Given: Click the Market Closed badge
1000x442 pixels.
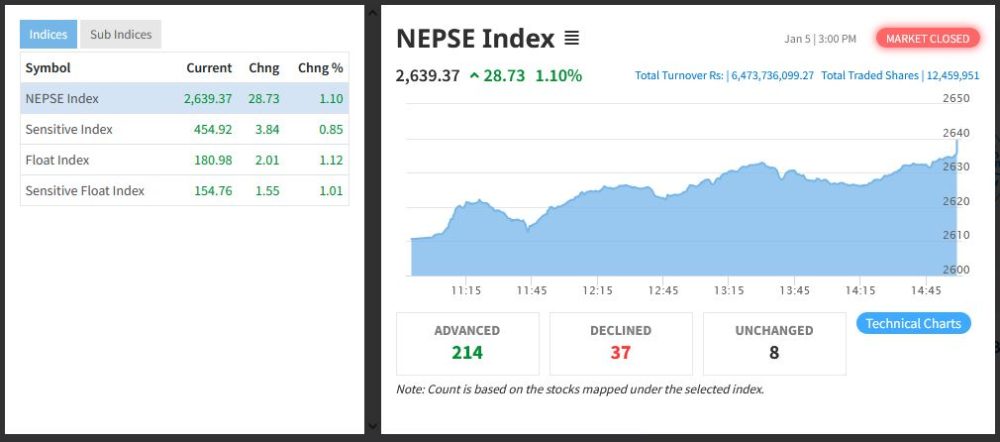Looking at the screenshot, I should click(x=928, y=39).
